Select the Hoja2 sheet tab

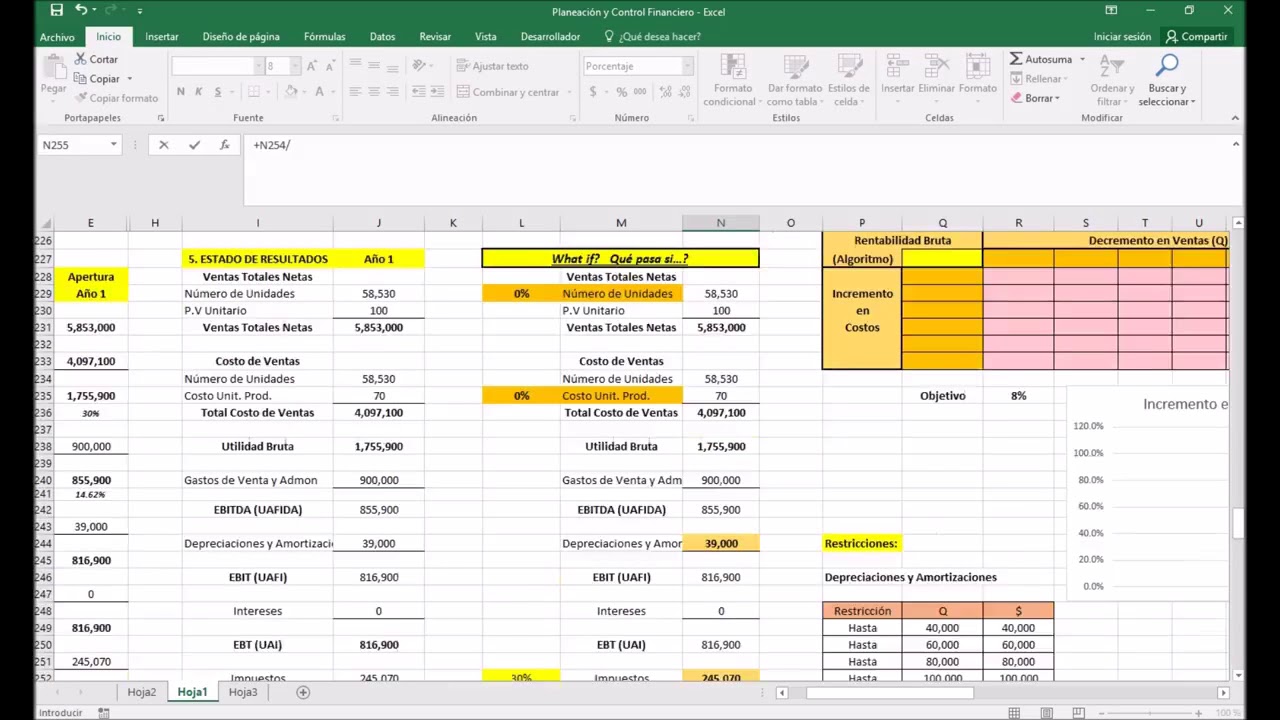142,692
